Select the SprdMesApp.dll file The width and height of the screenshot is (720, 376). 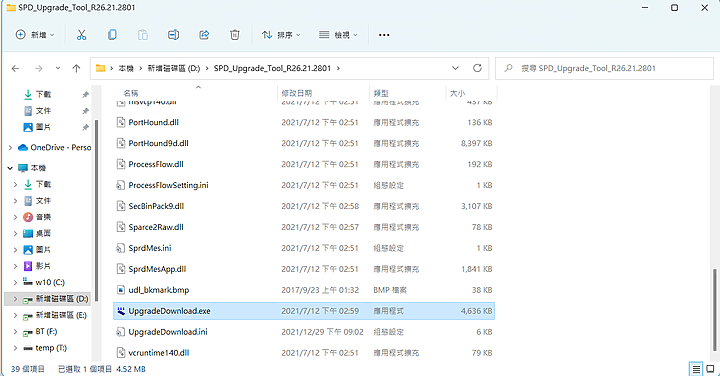(x=304, y=269)
